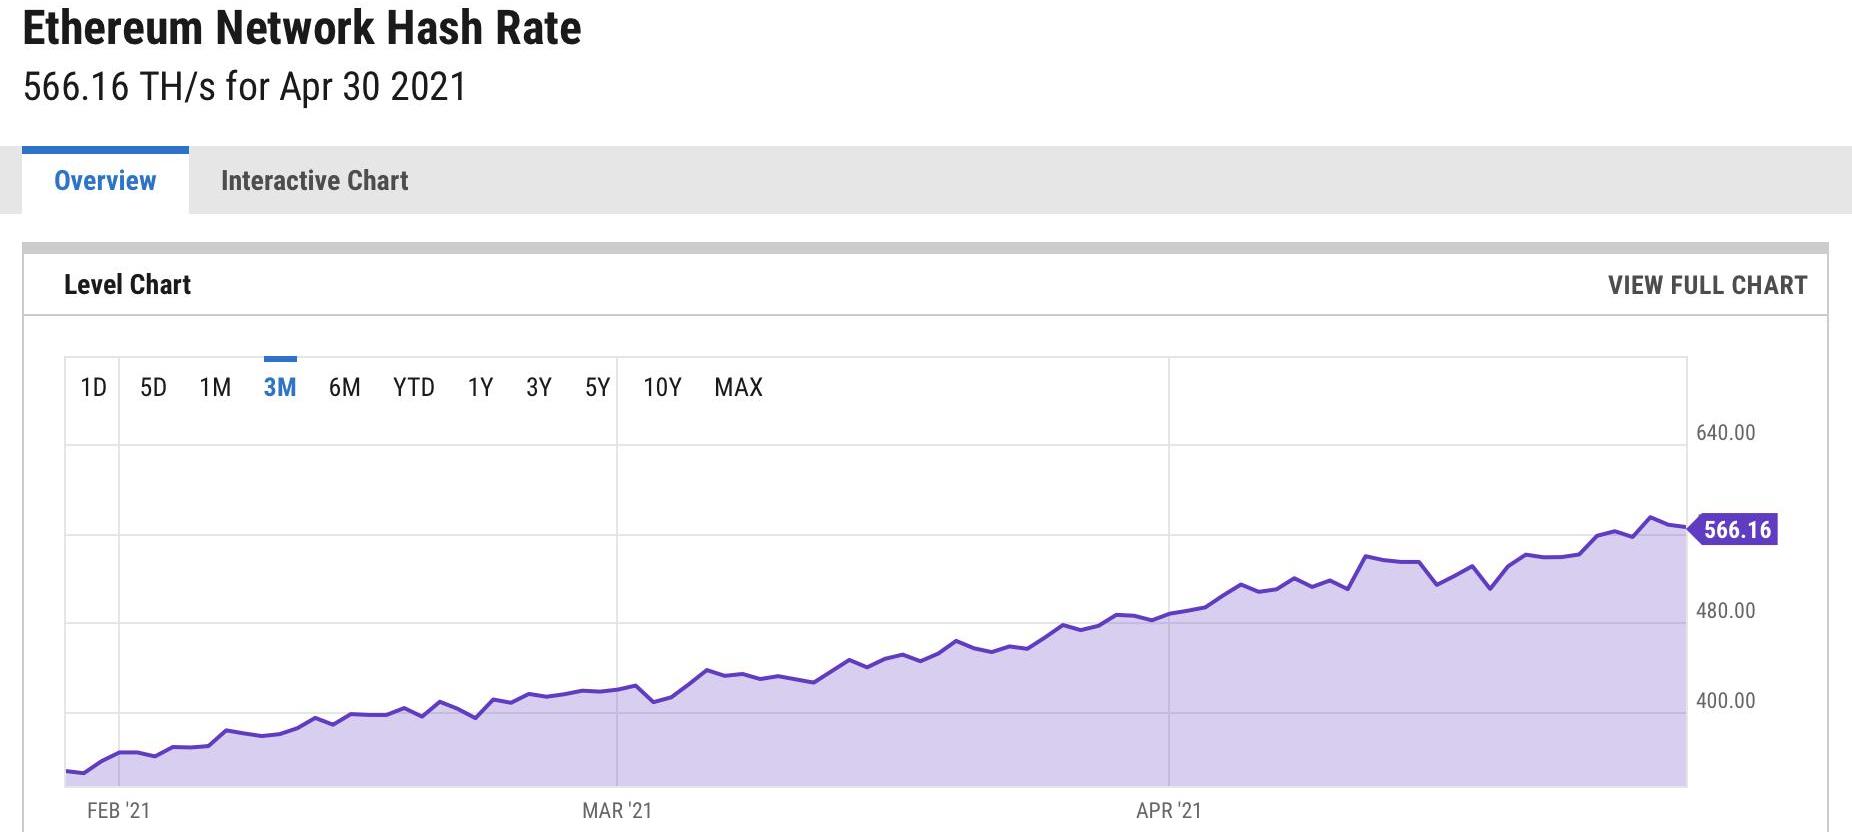This screenshot has width=1852, height=832.
Task: Select the 5D time range
Action: (153, 387)
